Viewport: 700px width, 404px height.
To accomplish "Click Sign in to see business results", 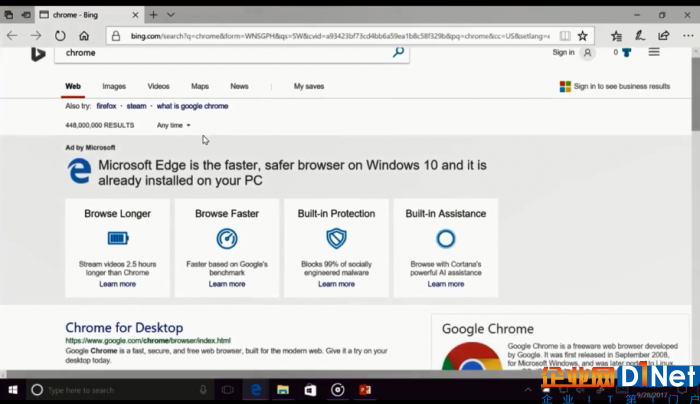I will click(615, 86).
